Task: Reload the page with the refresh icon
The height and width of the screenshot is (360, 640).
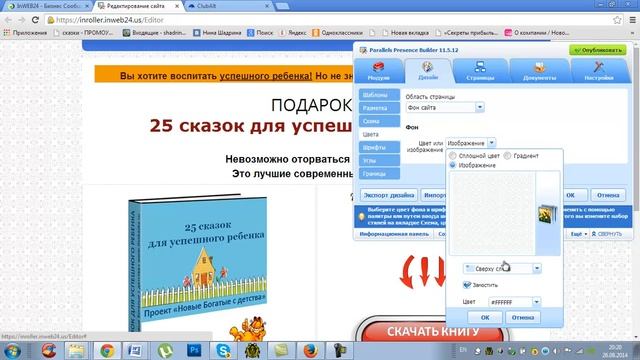Action: click(36, 20)
